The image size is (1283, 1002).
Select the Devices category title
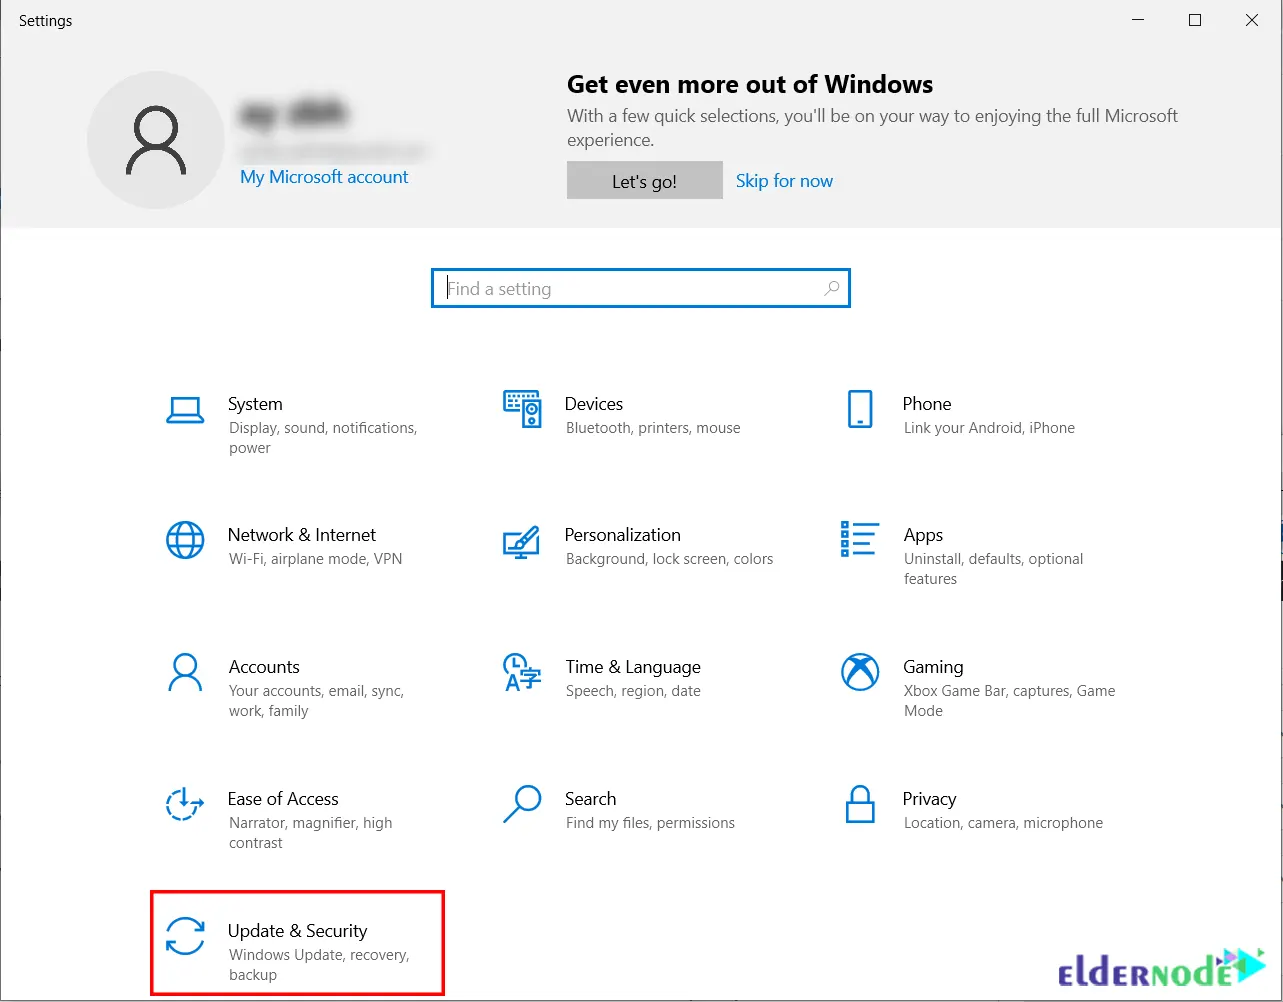594,404
